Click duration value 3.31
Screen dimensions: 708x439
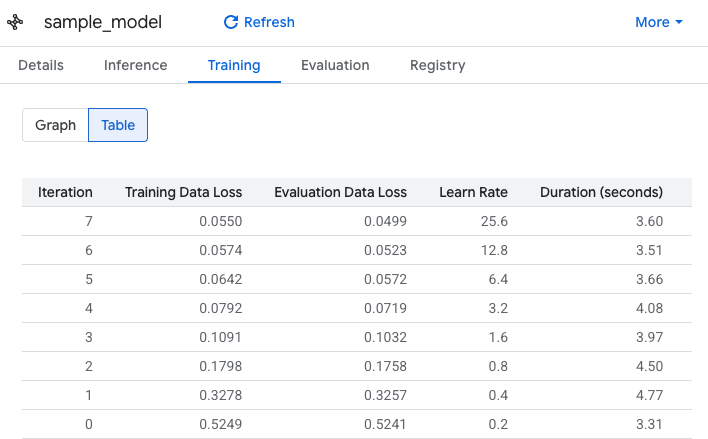point(649,424)
